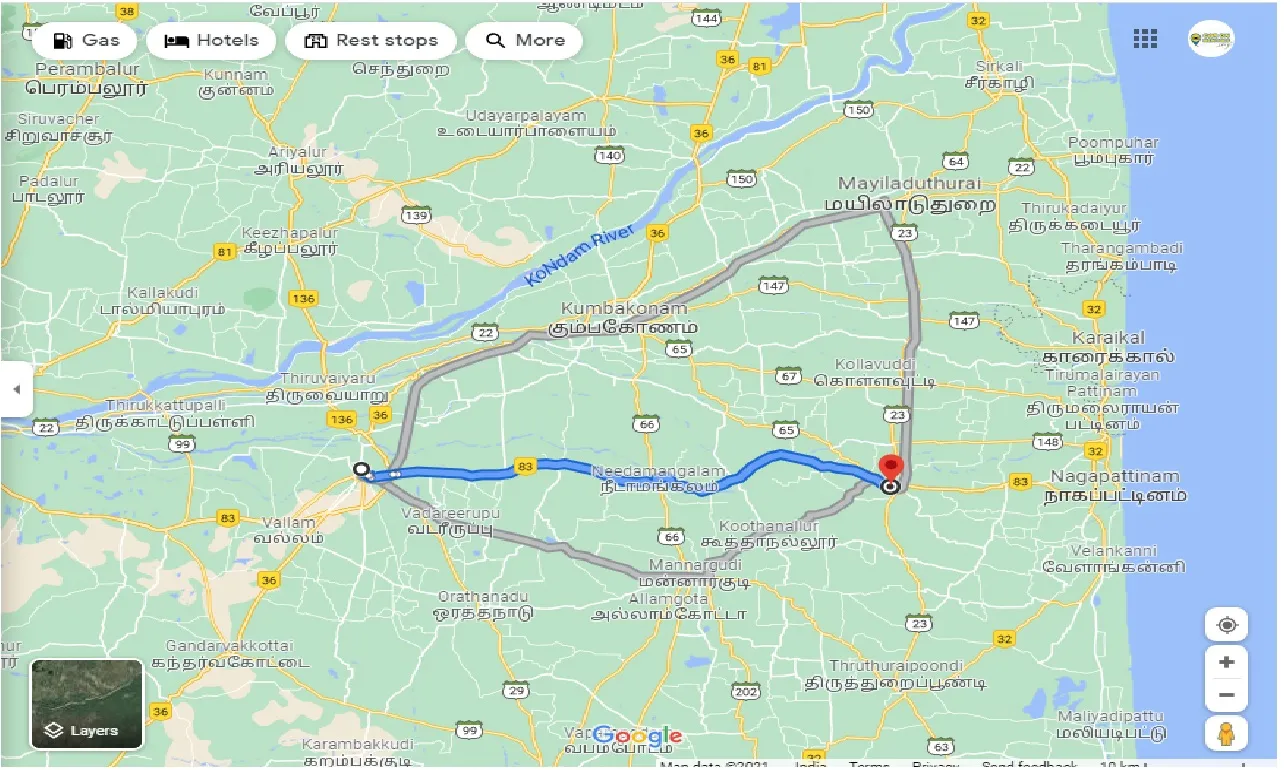
Task: Zoom out with the minus button
Action: pos(1227,695)
